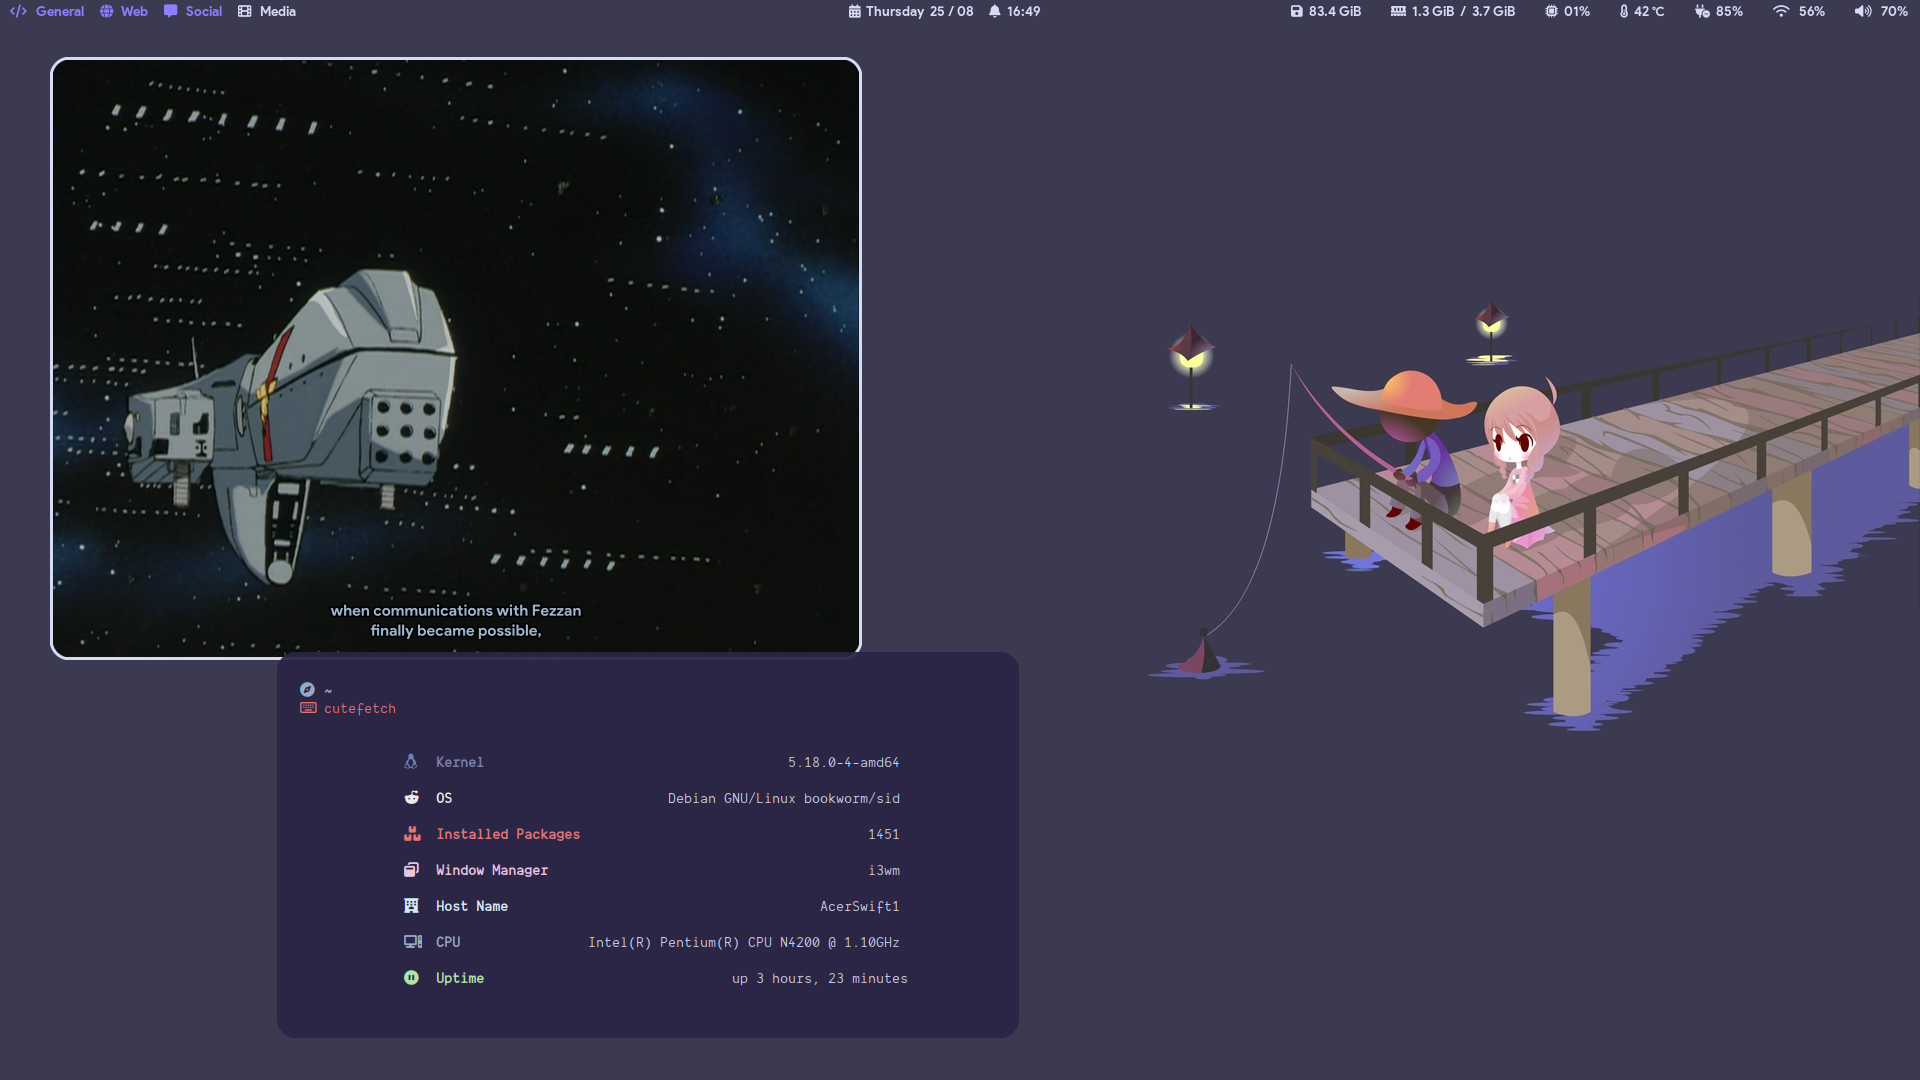Click the battery charge icon
Image resolution: width=1920 pixels, height=1080 pixels.
(x=1702, y=12)
